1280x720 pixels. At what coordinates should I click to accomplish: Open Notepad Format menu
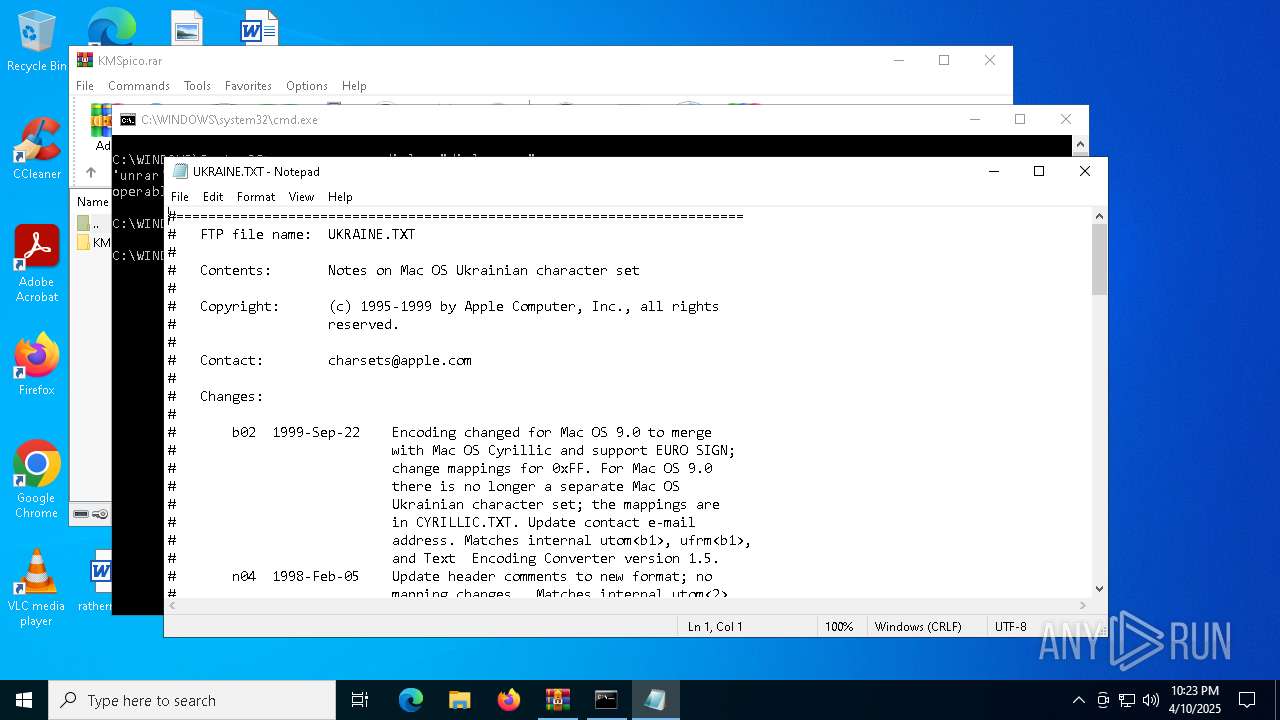(256, 197)
